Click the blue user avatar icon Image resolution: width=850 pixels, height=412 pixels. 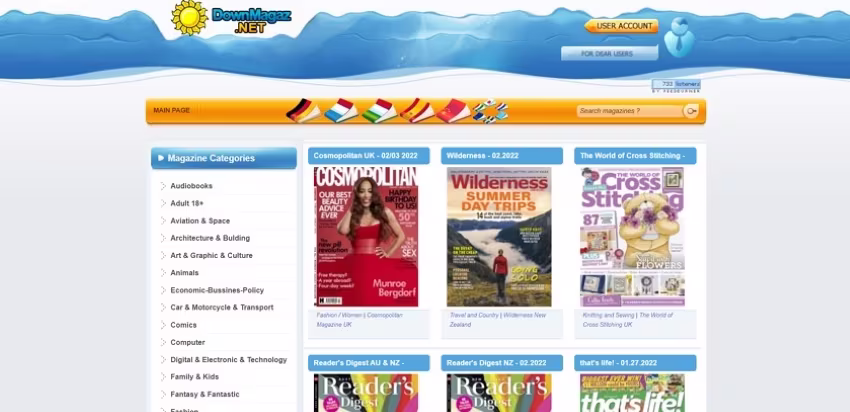tap(679, 37)
